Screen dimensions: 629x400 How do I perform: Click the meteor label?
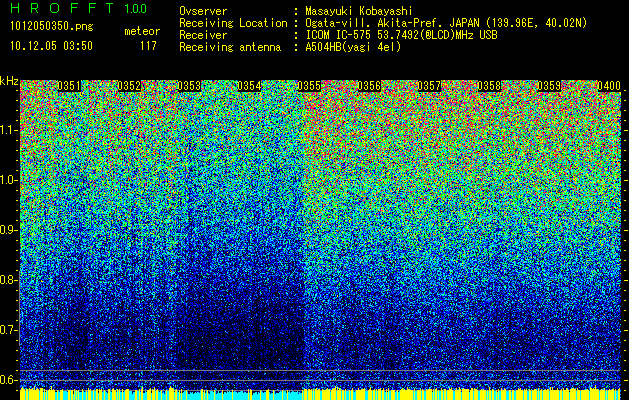pos(142,31)
